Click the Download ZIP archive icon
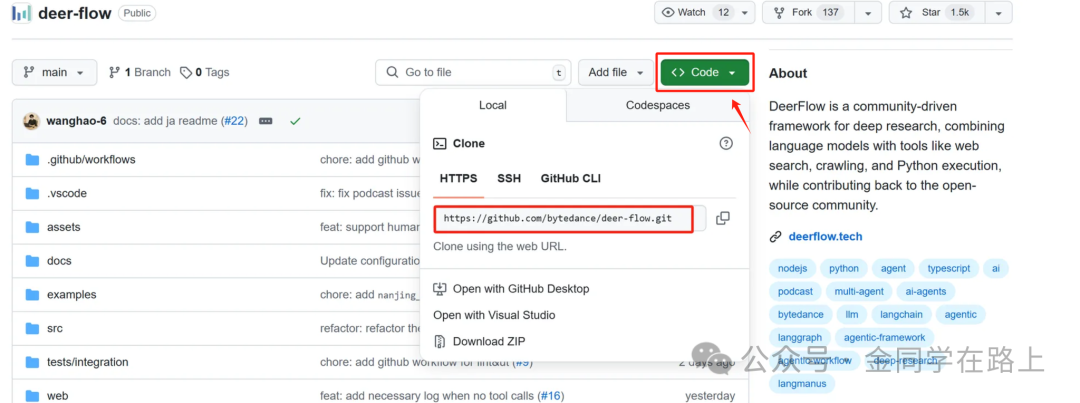The image size is (1080, 403). click(x=439, y=342)
